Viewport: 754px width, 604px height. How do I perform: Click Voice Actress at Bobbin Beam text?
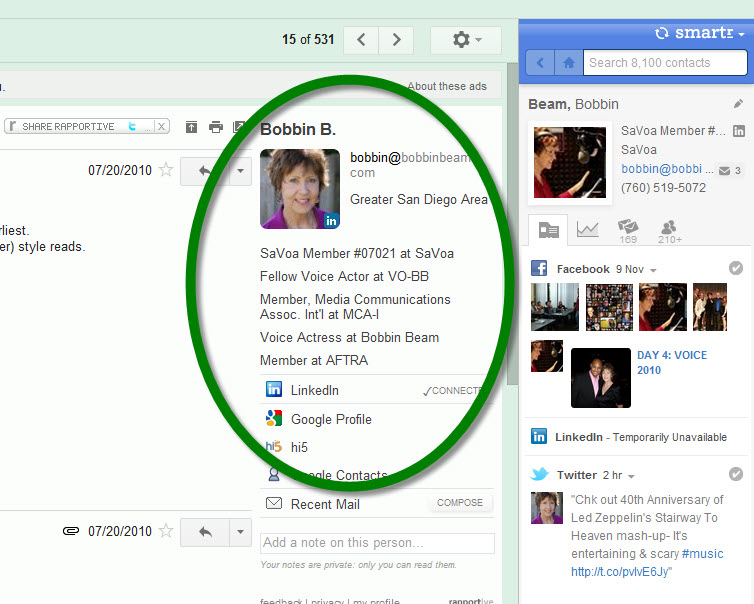coord(349,338)
